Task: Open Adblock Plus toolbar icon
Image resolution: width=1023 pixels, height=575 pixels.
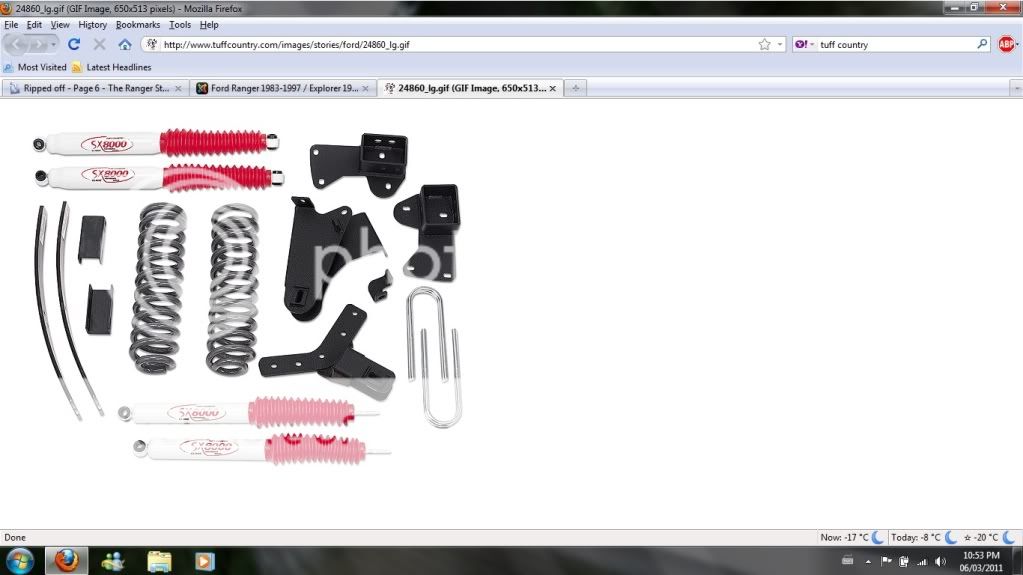Action: point(1007,45)
